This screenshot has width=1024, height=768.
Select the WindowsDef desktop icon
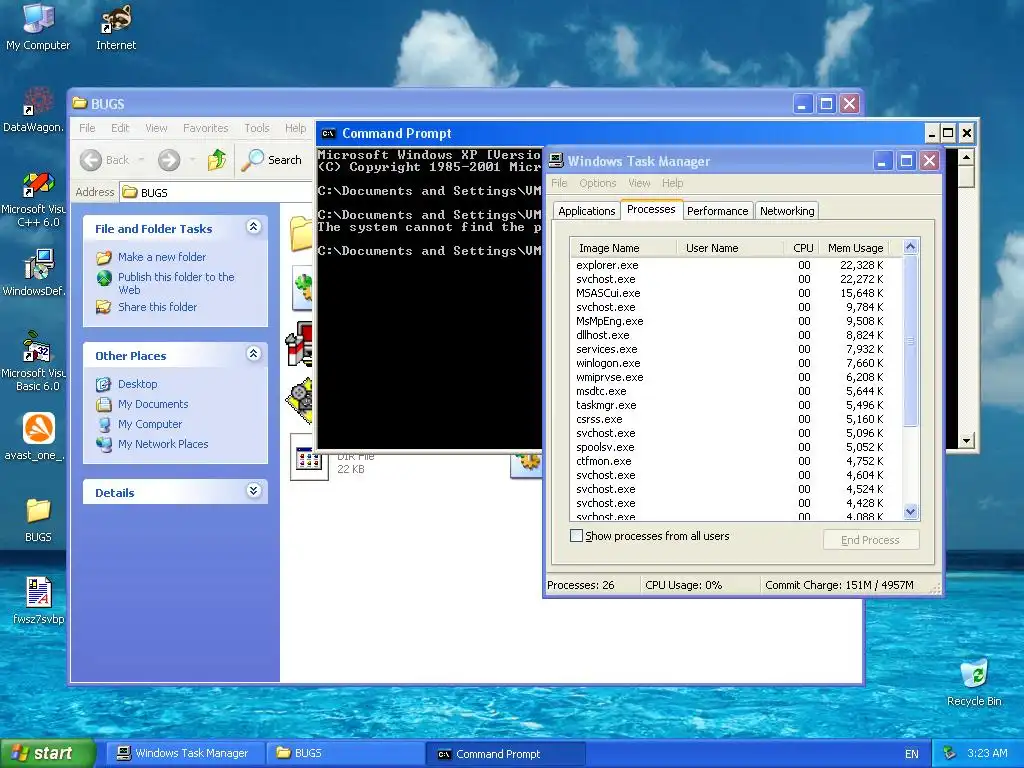34,272
